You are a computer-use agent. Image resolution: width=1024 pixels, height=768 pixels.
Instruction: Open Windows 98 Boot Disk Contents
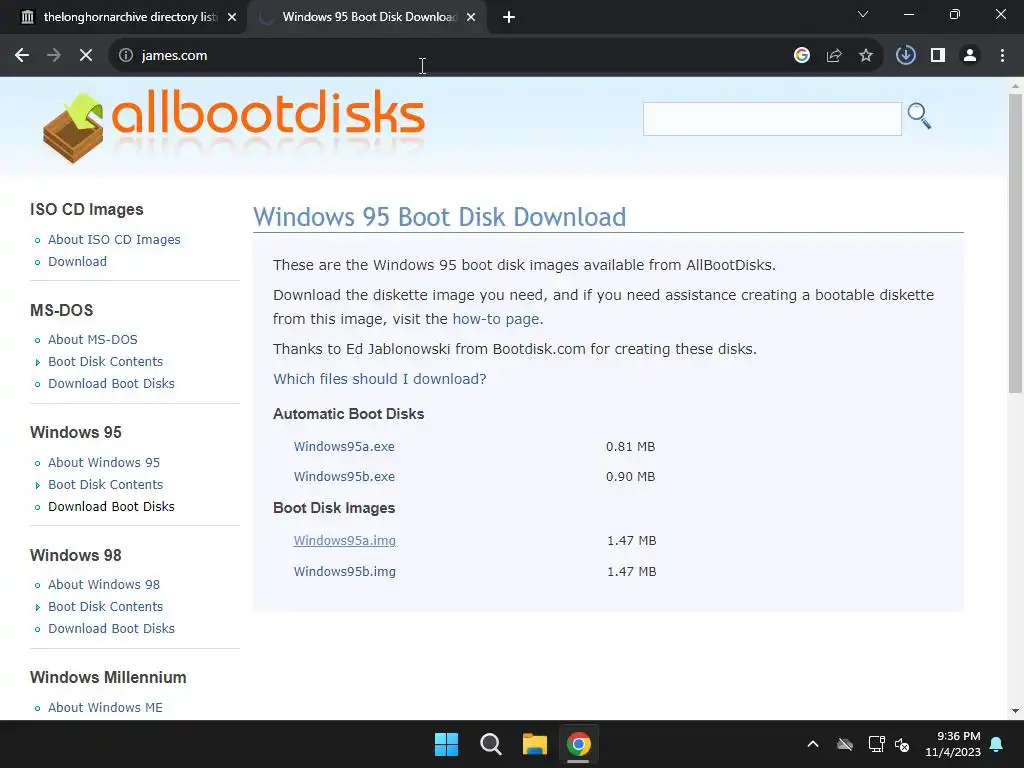point(105,607)
